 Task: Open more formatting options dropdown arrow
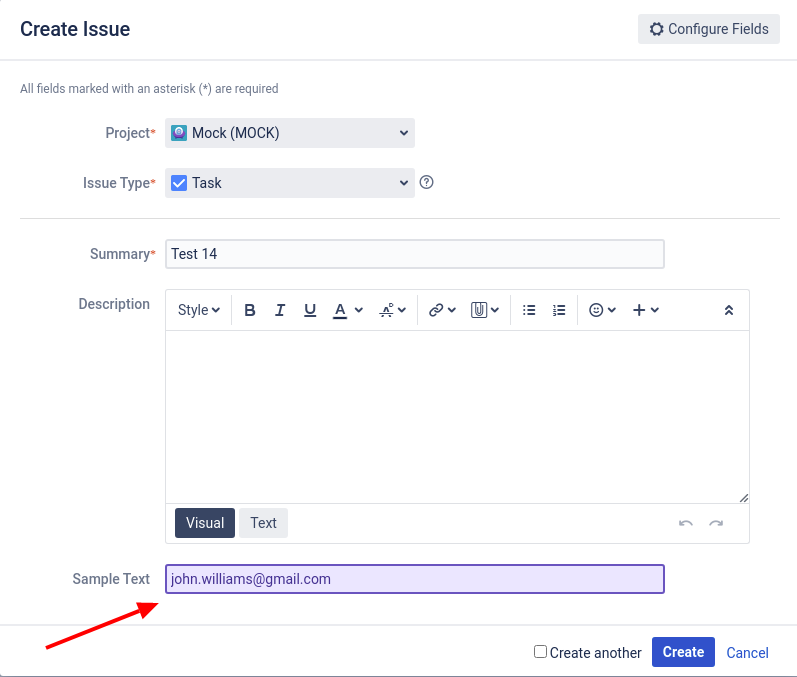402,310
